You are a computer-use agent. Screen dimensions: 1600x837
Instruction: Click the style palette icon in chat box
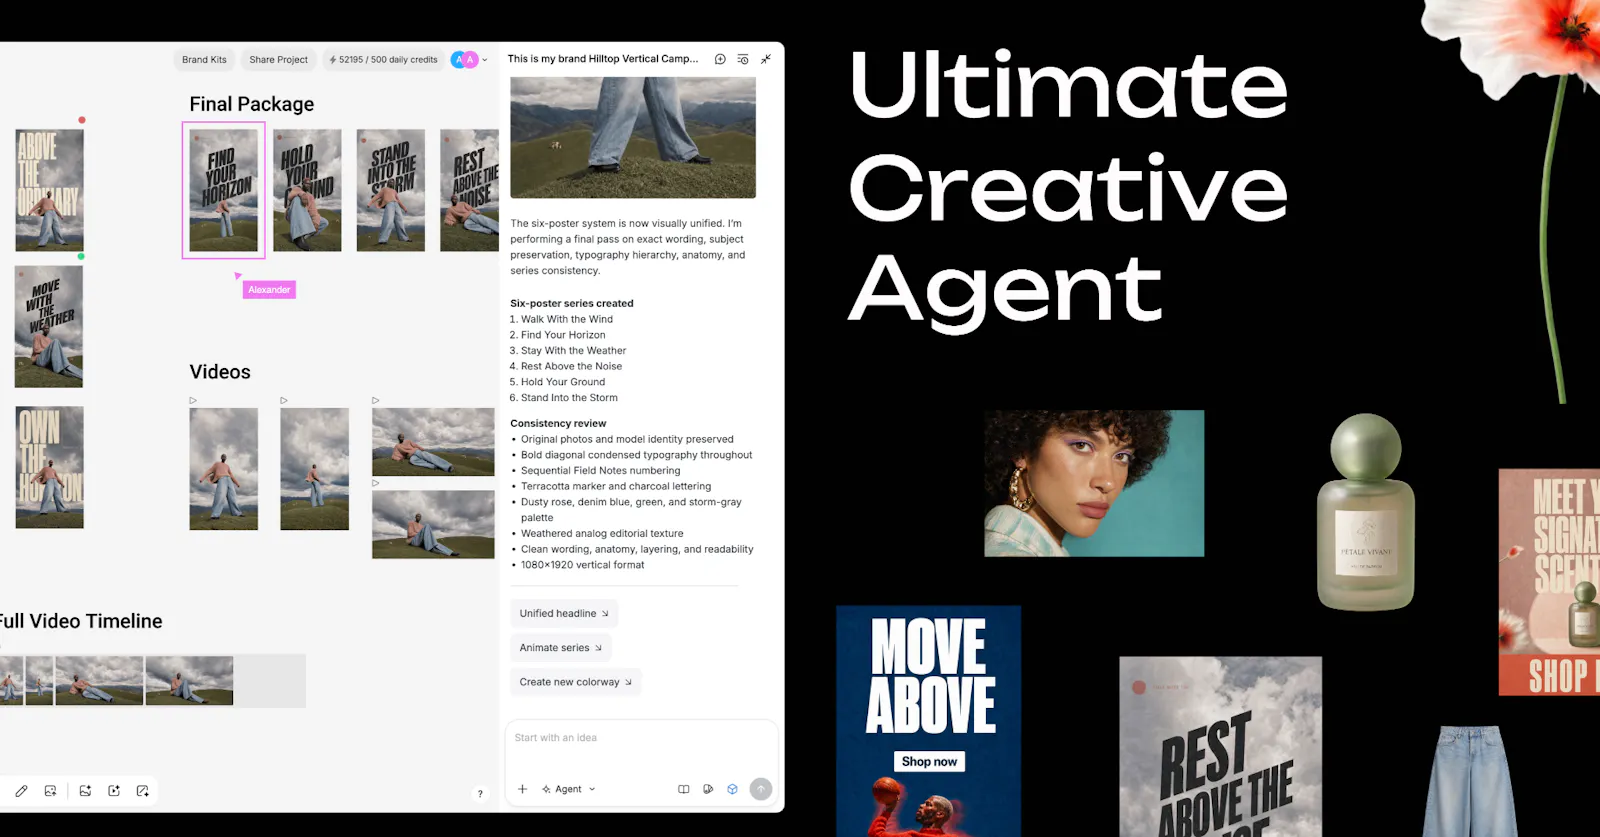[x=708, y=789]
